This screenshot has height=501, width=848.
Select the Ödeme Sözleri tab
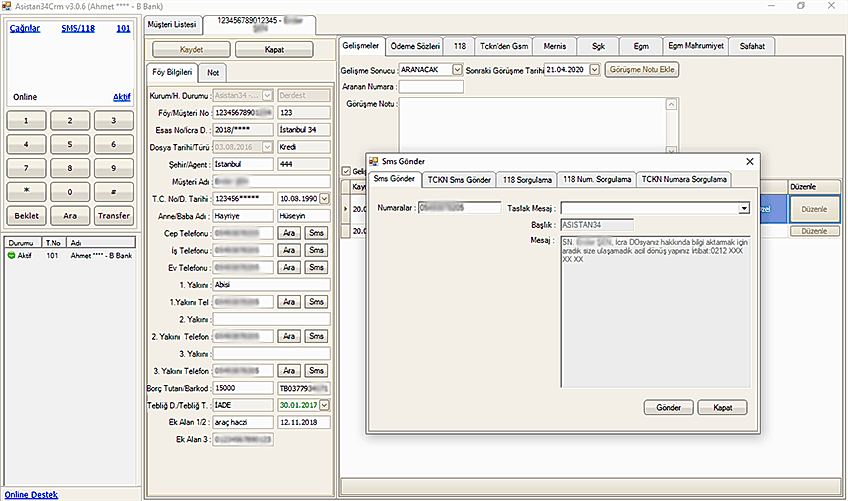point(415,46)
